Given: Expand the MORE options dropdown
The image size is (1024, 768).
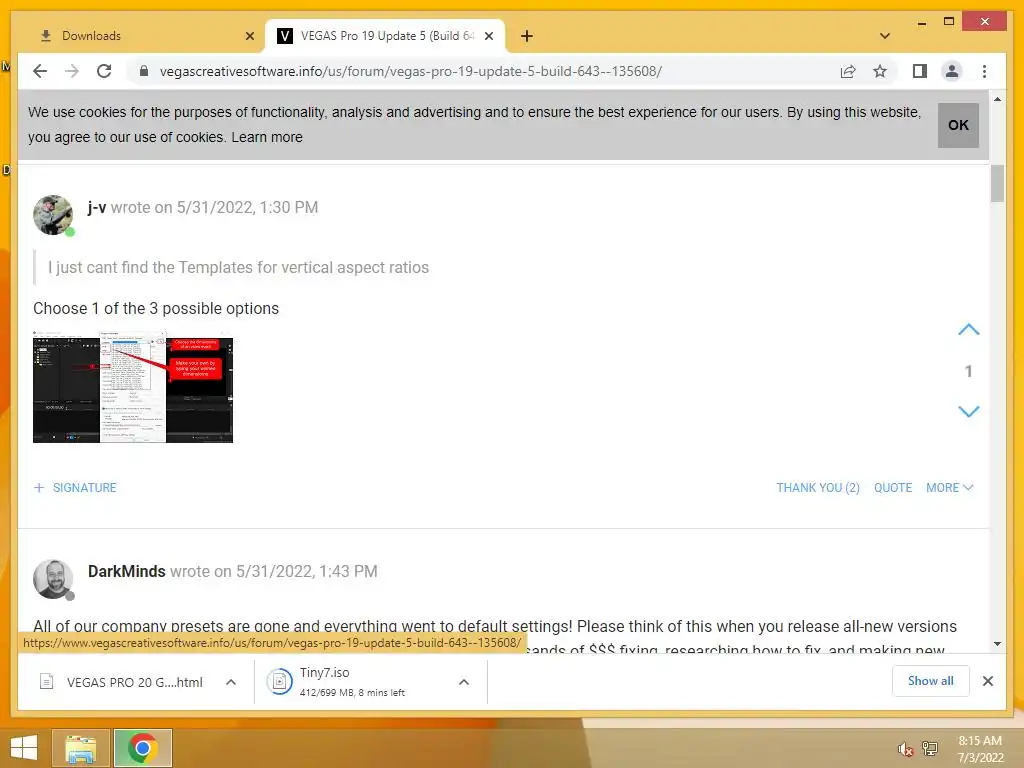Looking at the screenshot, I should click(x=950, y=488).
